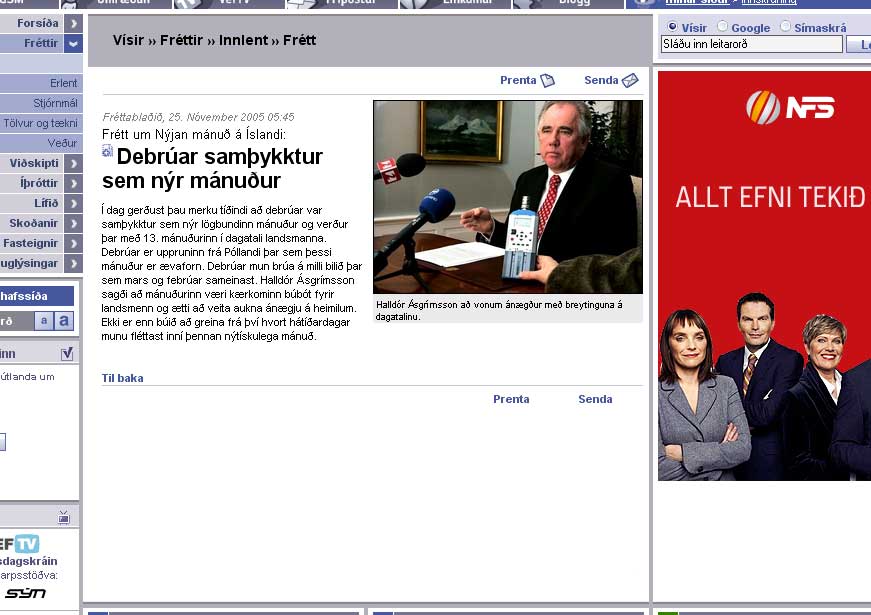Click the headline 'Debrúar samþykktur sem nýr mánuður'

[x=212, y=168]
